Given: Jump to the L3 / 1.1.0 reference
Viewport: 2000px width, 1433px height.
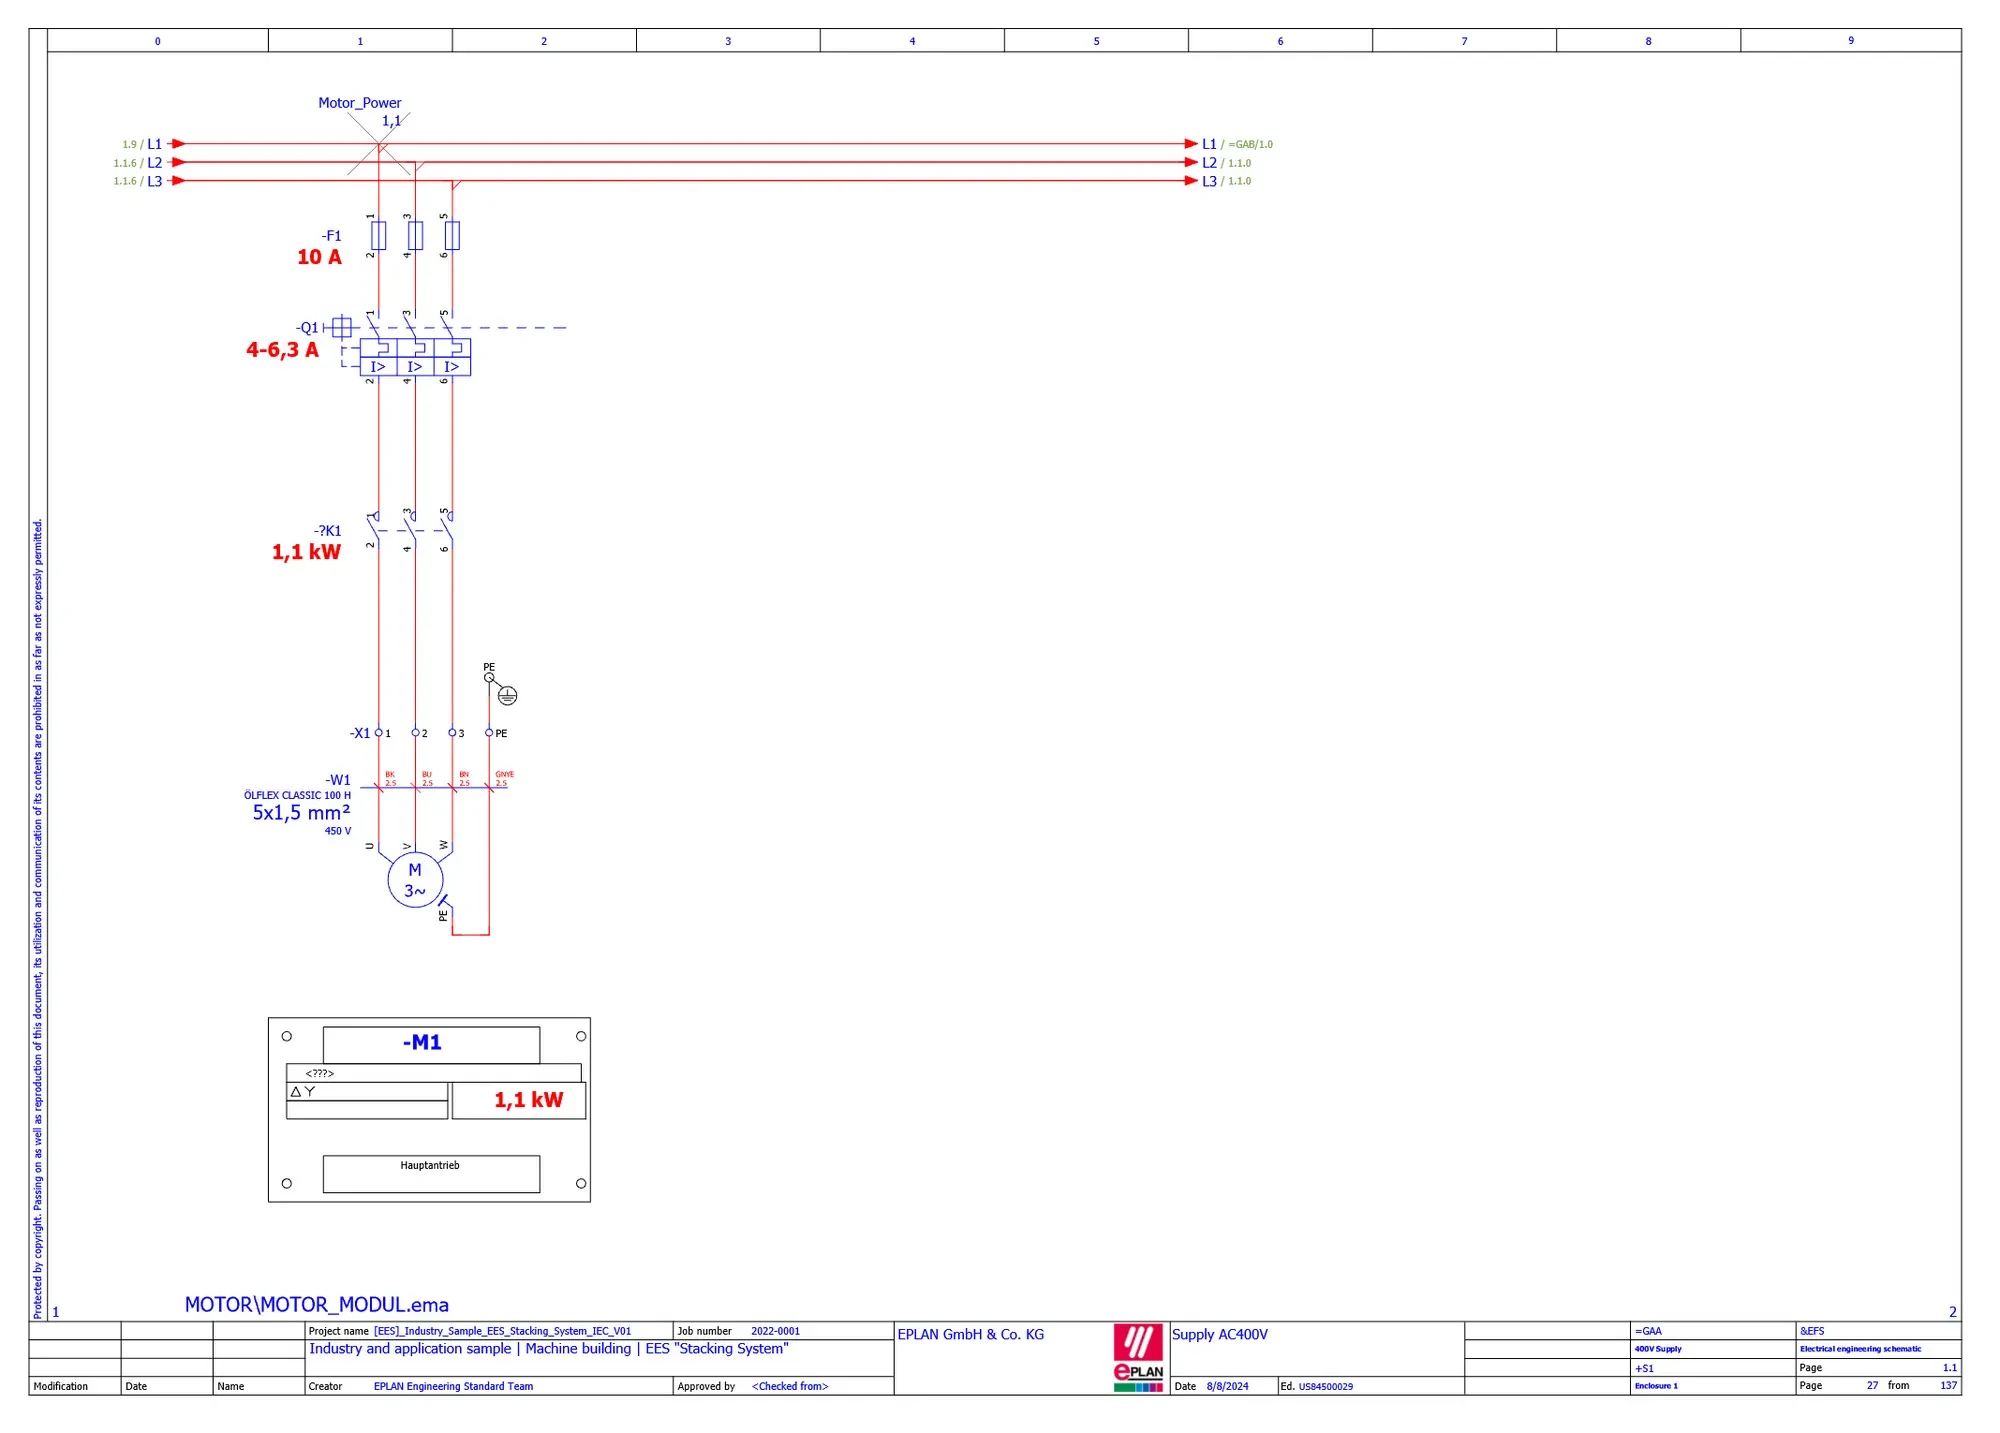Looking at the screenshot, I should click(x=1226, y=181).
